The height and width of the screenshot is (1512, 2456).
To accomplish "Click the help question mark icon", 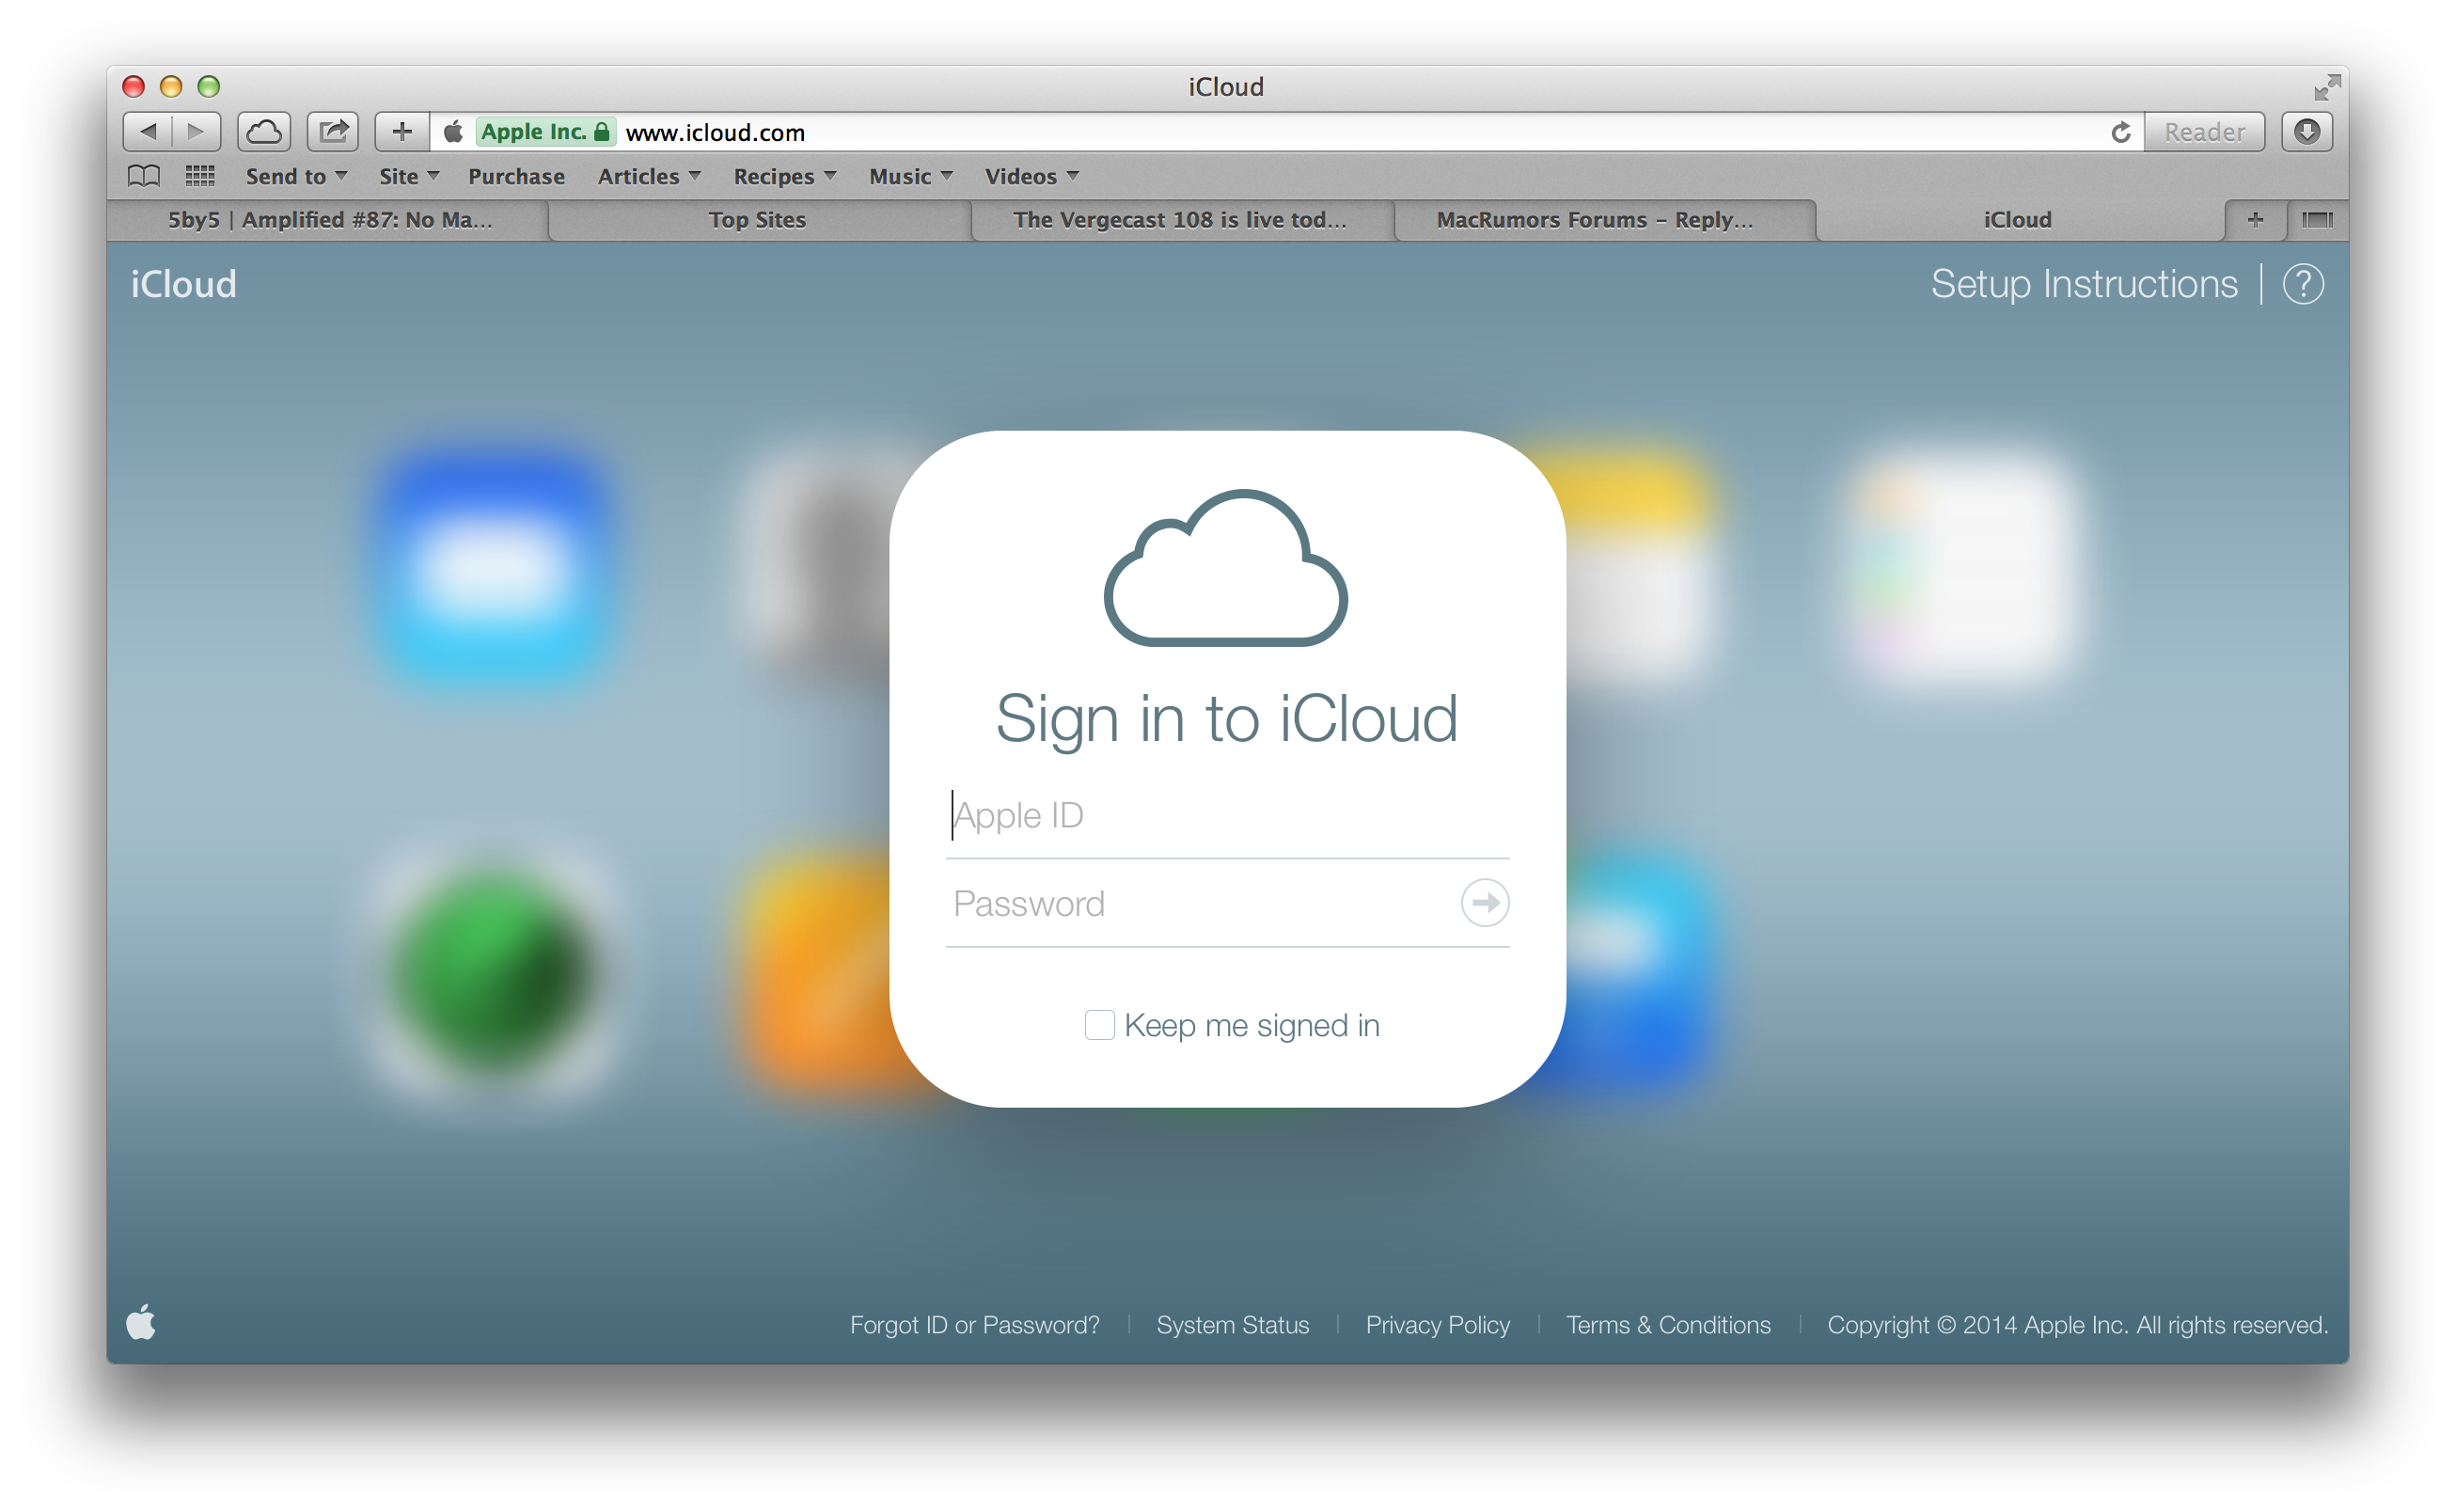I will pyautogui.click(x=2303, y=285).
